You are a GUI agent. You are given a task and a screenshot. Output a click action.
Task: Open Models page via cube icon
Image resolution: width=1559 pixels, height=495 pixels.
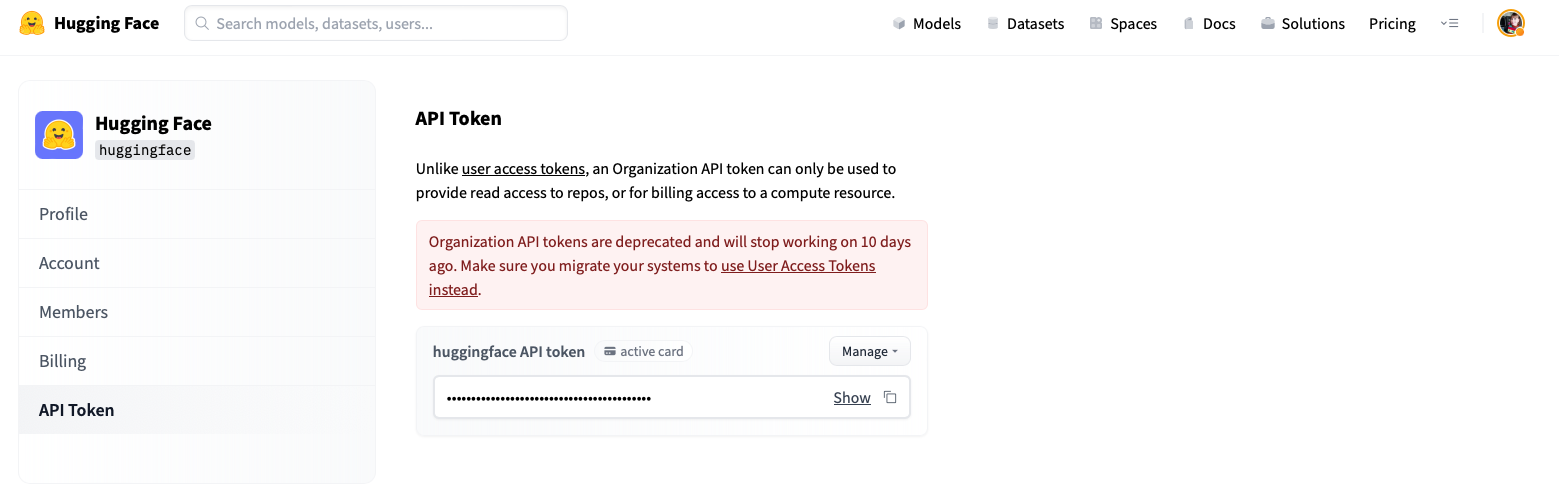point(899,24)
